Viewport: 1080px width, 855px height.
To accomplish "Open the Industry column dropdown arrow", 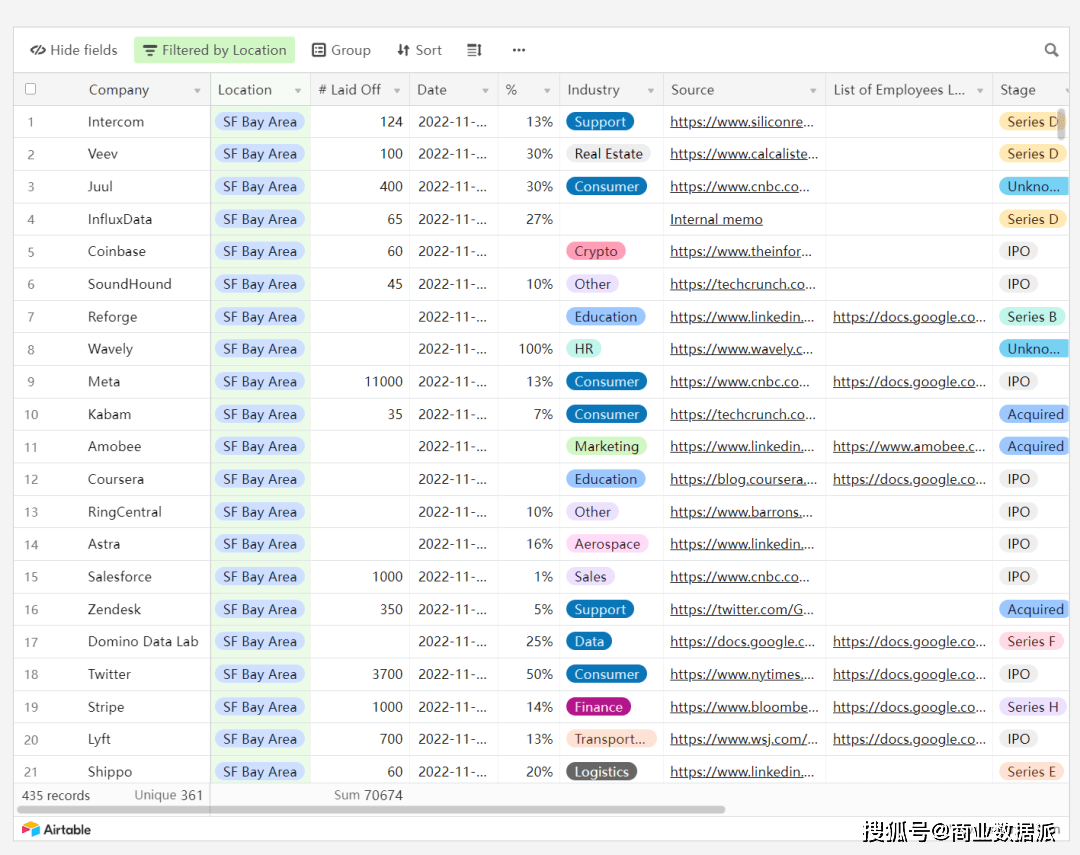I will pyautogui.click(x=650, y=90).
